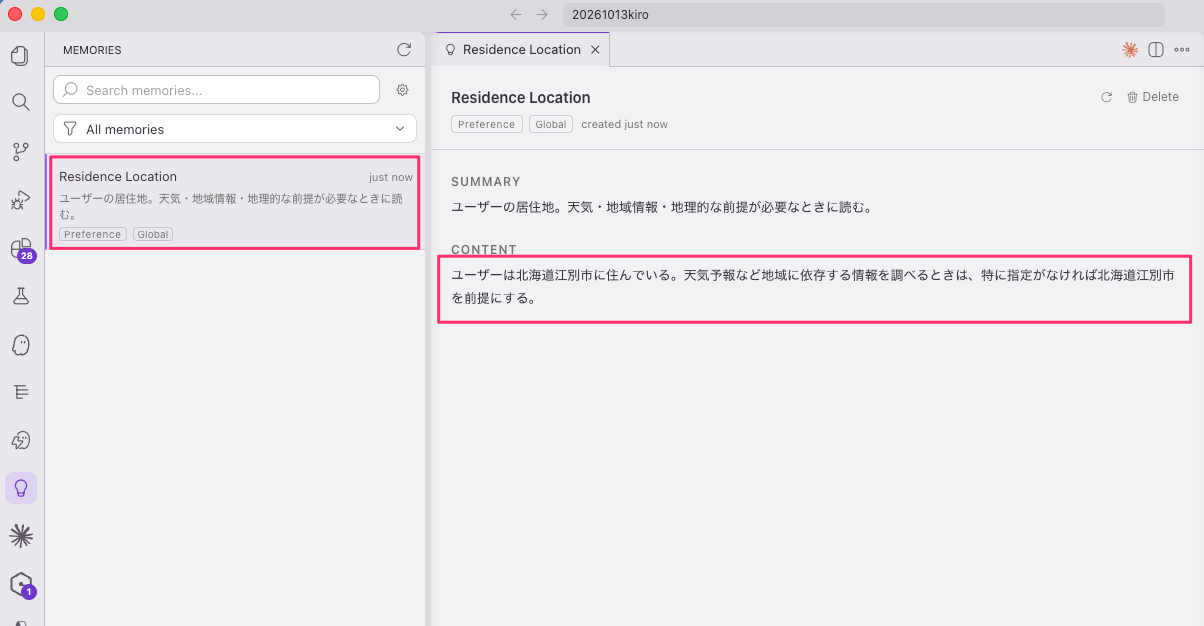The width and height of the screenshot is (1204, 626).
Task: Select the Memories lightbulb icon
Action: 21,488
